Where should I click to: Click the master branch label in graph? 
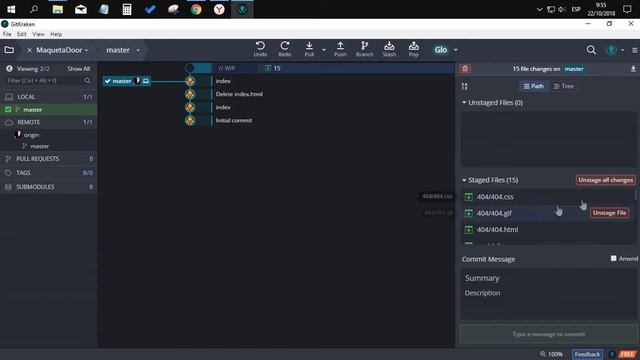127,81
